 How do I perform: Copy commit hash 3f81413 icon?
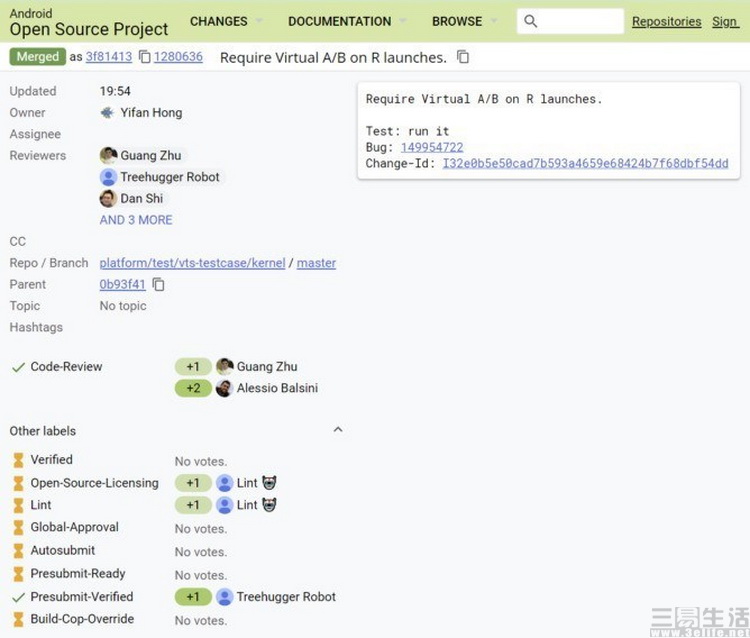pos(144,57)
